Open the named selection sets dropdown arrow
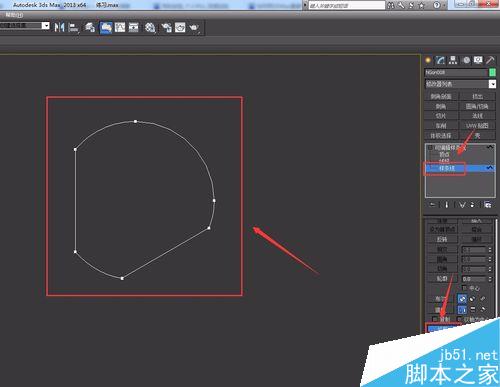This screenshot has width=500, height=387. pyautogui.click(x=46, y=26)
